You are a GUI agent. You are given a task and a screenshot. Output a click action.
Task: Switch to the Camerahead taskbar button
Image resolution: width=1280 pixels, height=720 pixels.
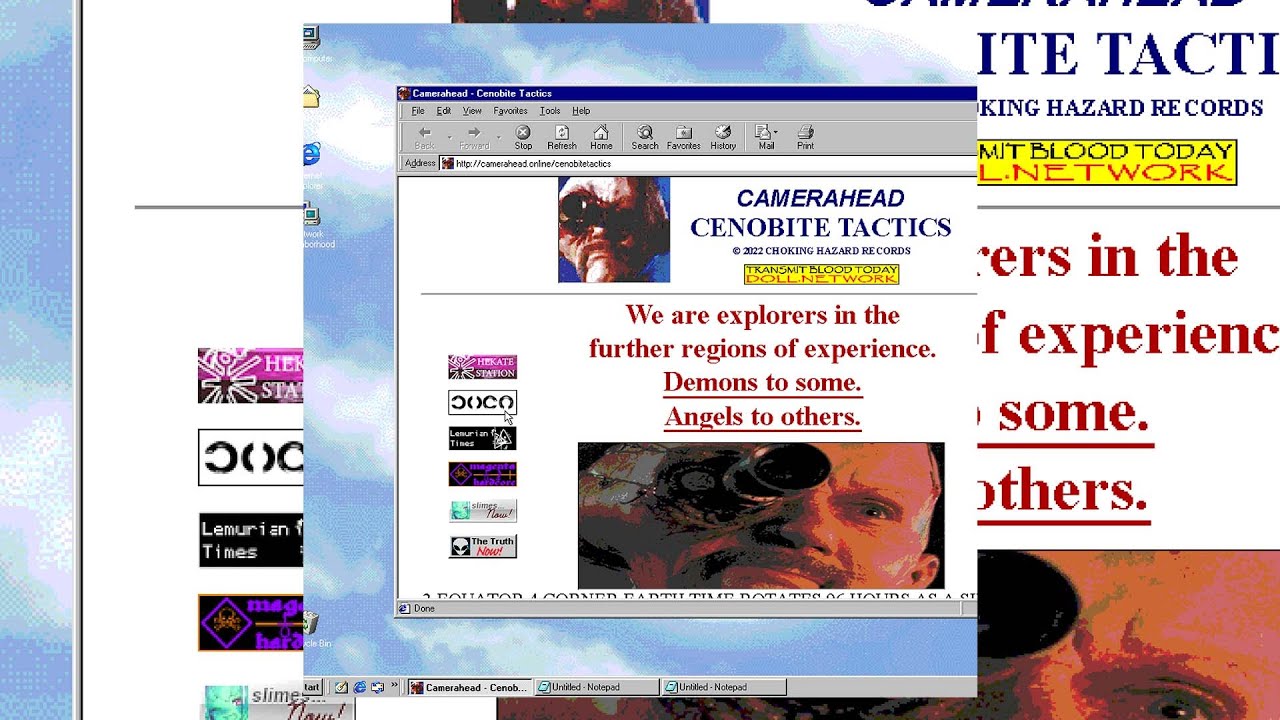(469, 687)
